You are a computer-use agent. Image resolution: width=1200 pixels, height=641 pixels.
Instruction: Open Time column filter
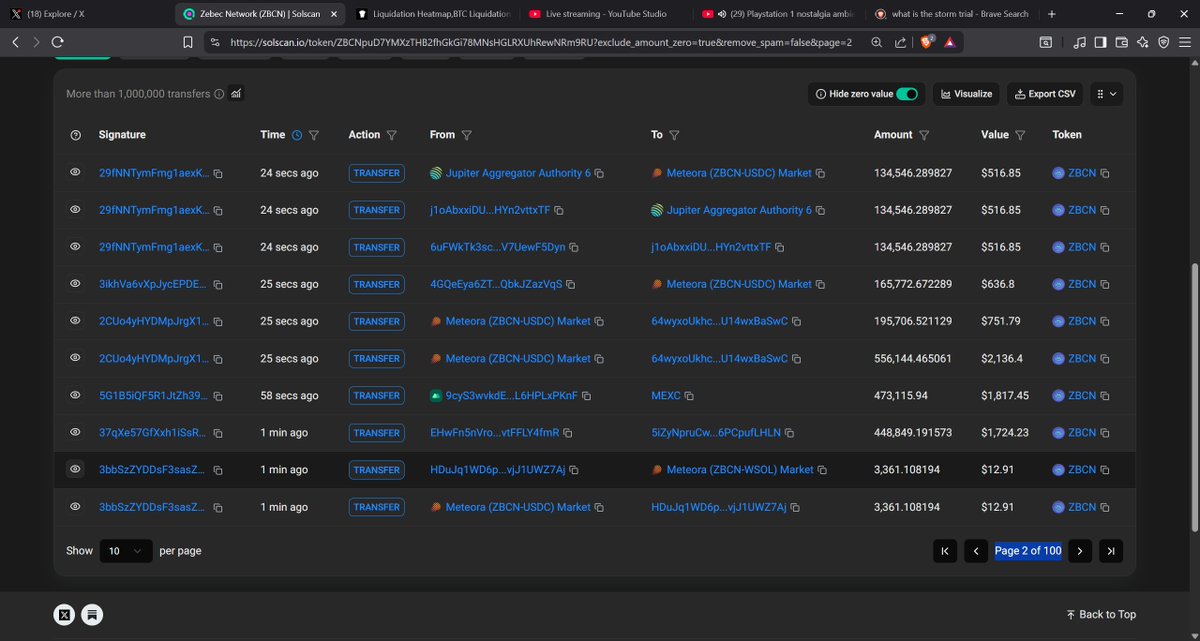coord(314,135)
